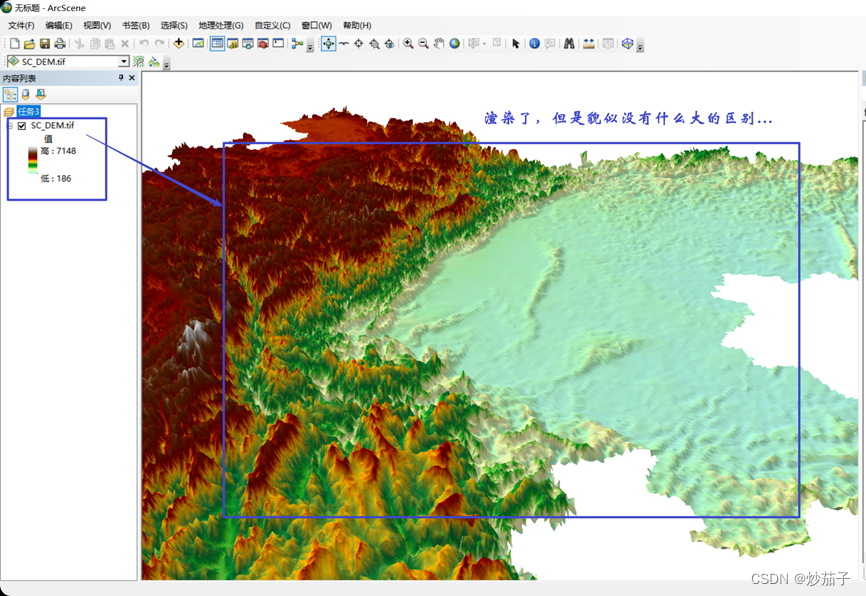866x596 pixels.
Task: Select the Center on Target tool
Action: coord(359,44)
